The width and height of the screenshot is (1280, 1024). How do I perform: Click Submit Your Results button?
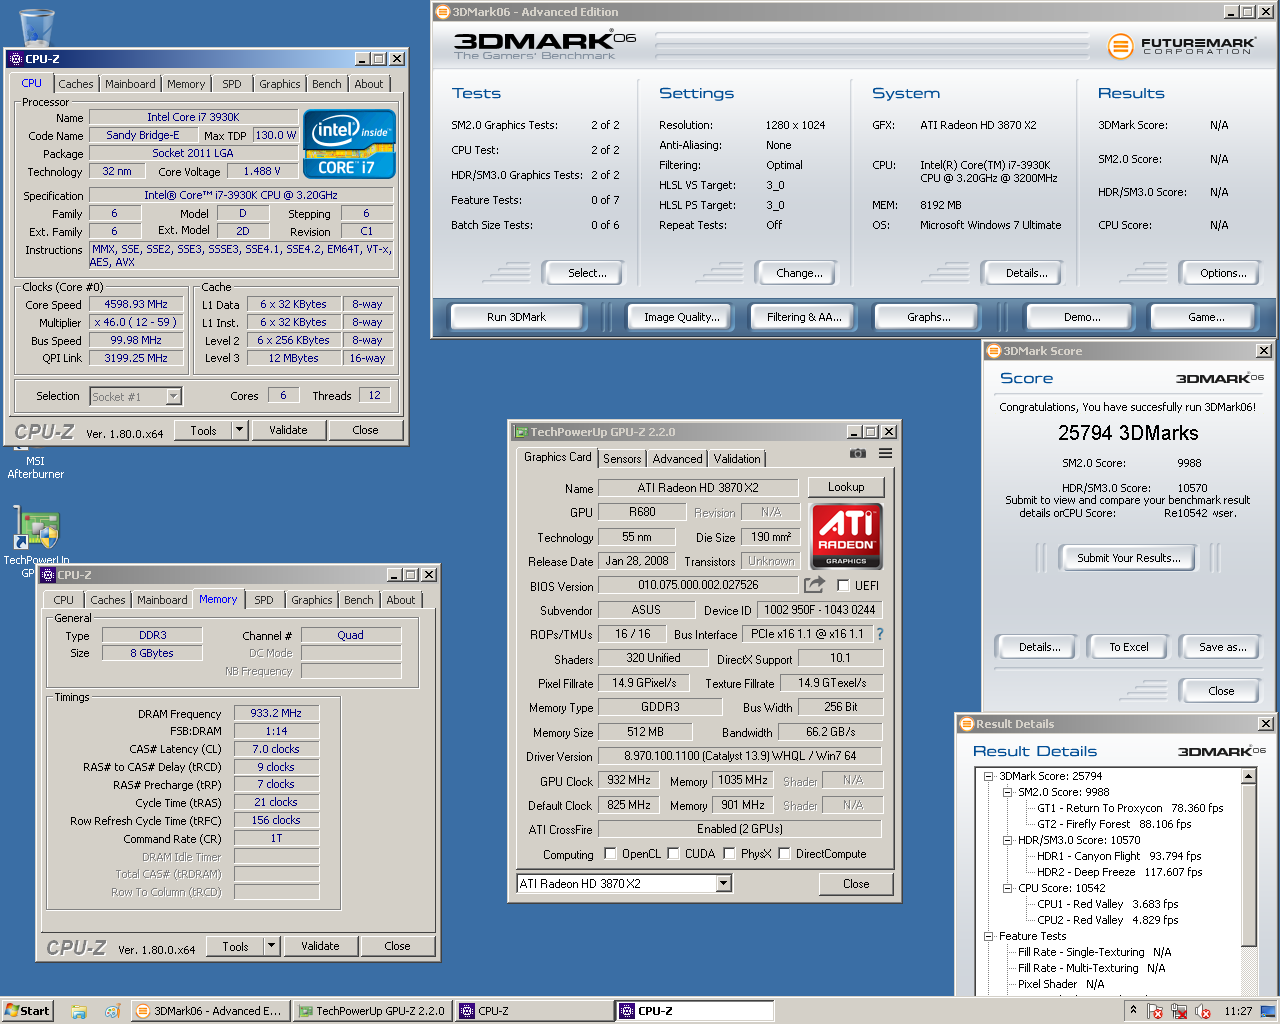(x=1128, y=558)
